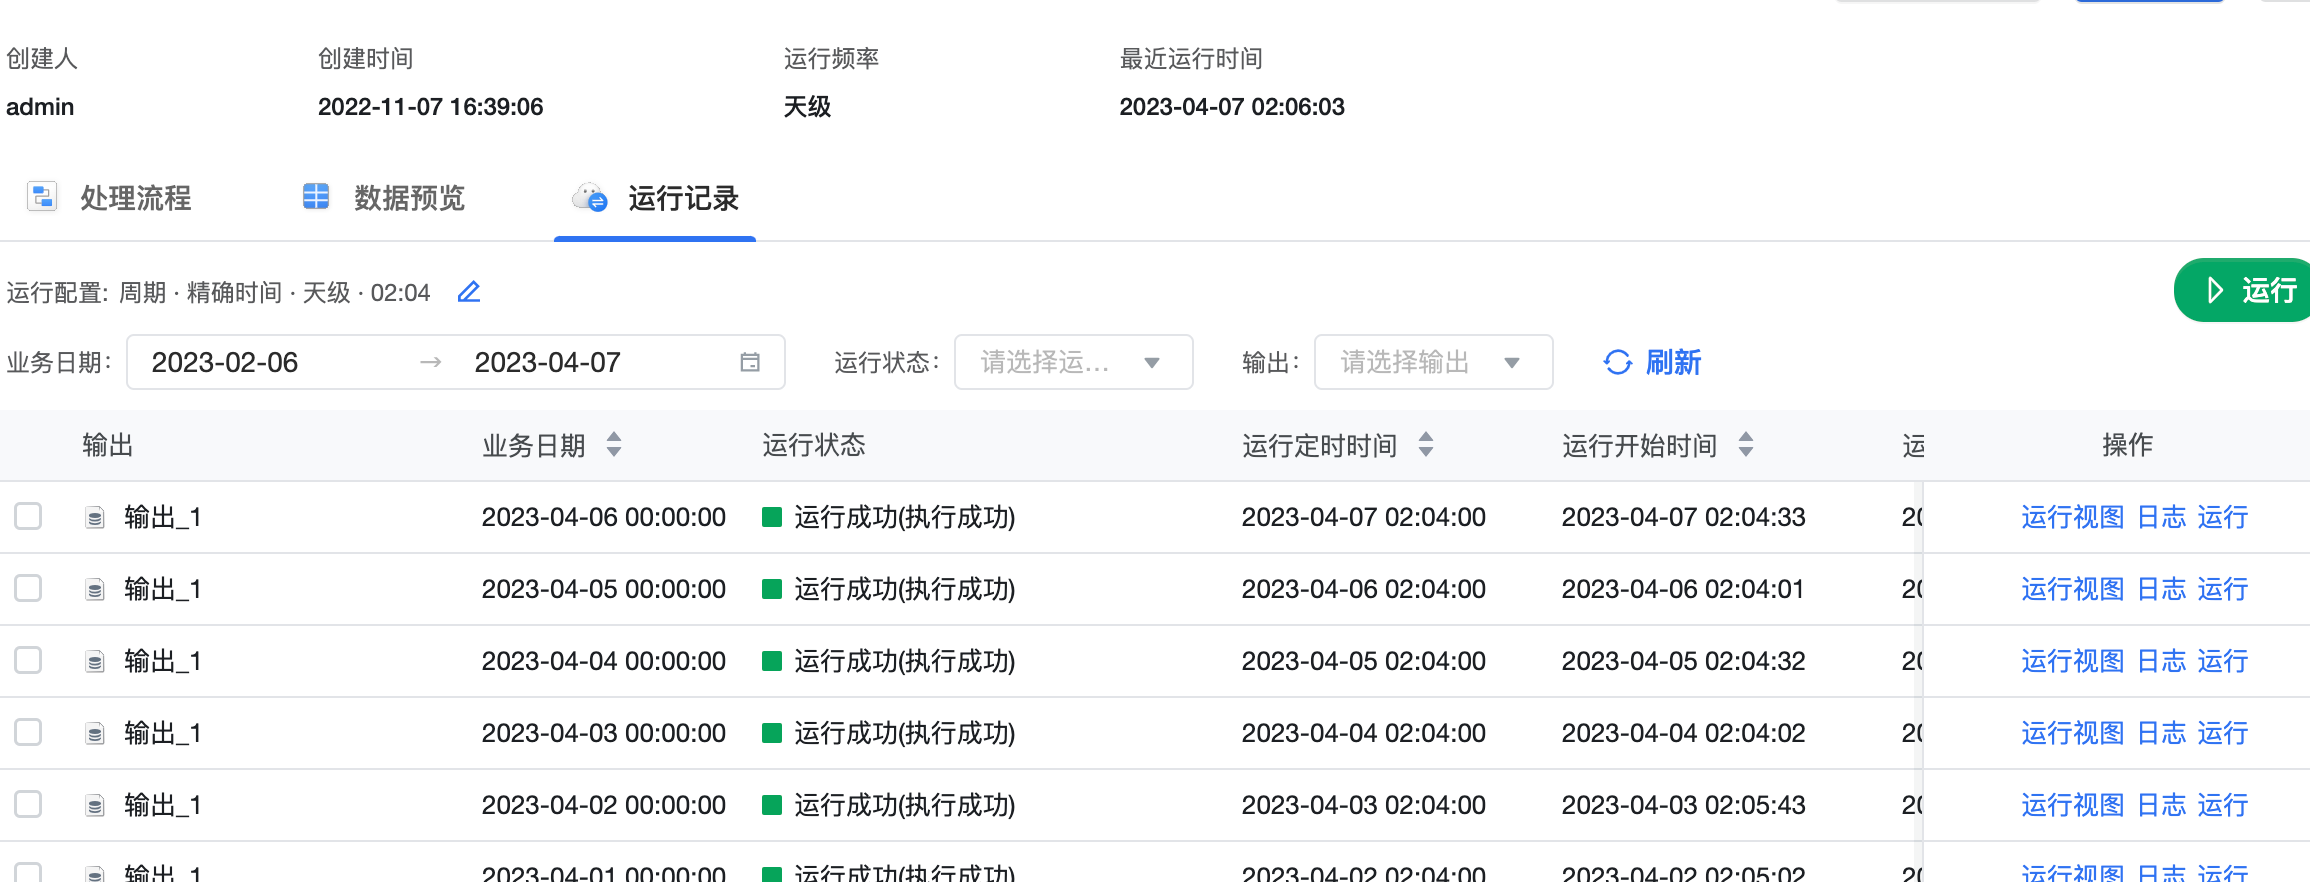Image resolution: width=2310 pixels, height=882 pixels.
Task: Click the play triangle on green 运行 button
Action: [2215, 290]
